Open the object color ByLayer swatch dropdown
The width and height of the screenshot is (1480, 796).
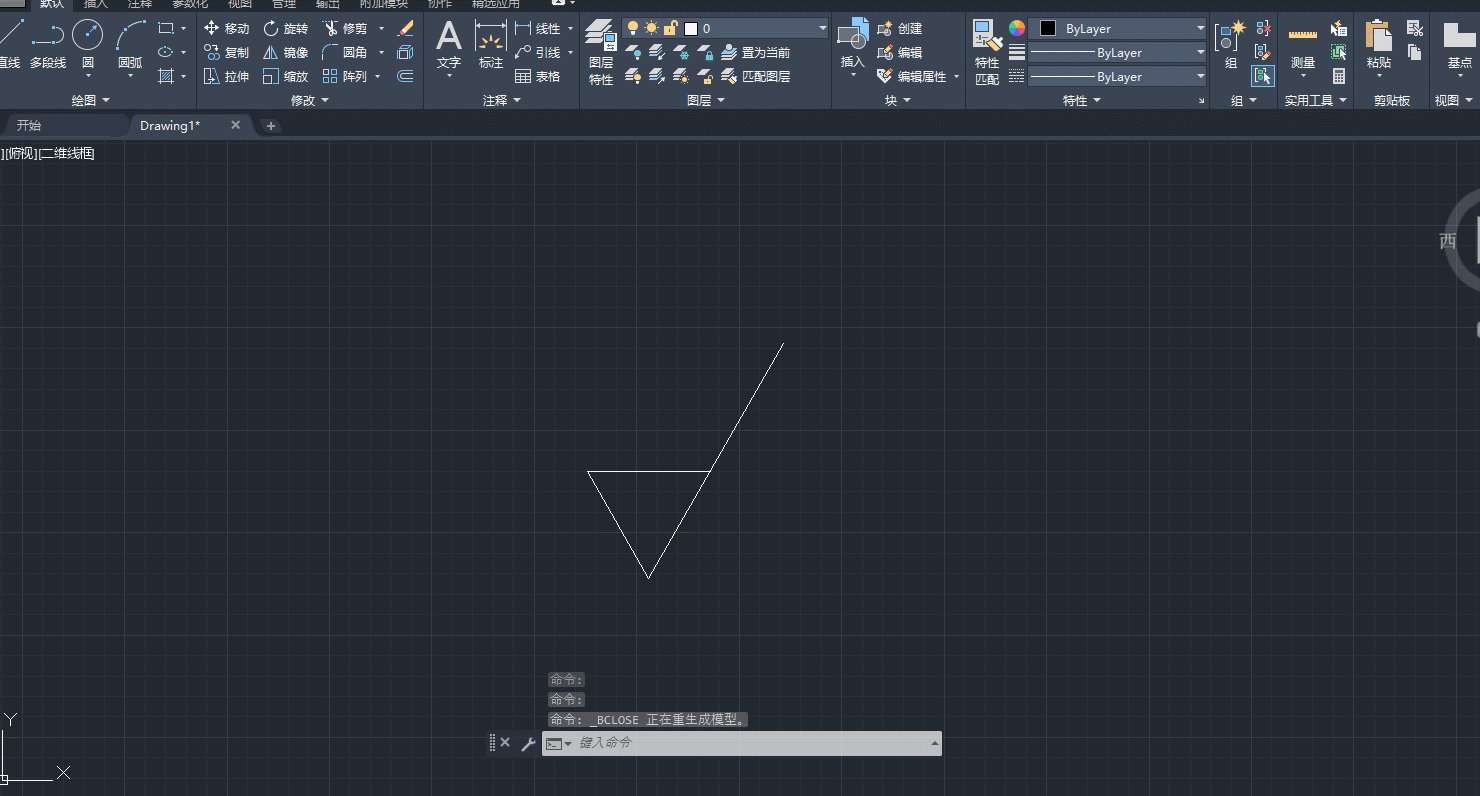point(1118,28)
